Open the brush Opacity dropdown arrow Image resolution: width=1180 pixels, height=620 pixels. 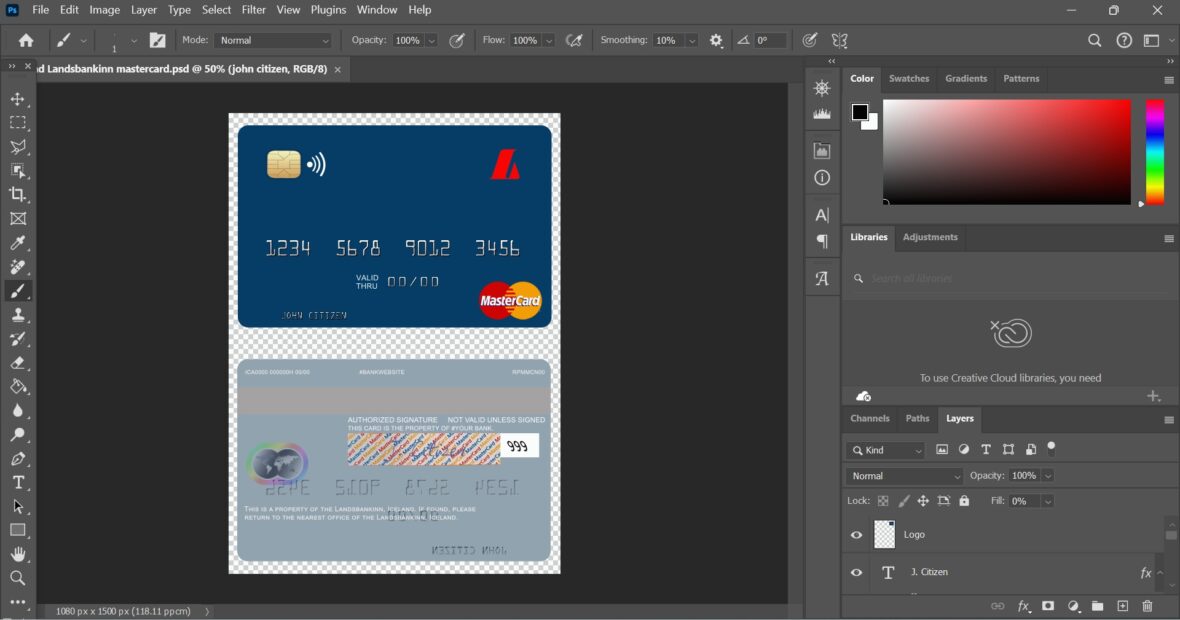point(431,41)
